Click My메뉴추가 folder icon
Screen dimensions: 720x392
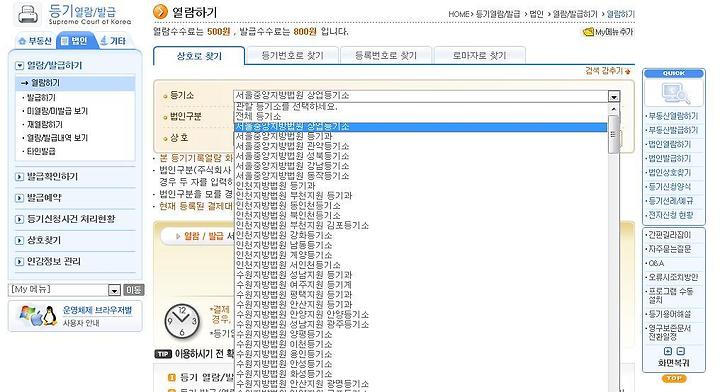tap(588, 32)
